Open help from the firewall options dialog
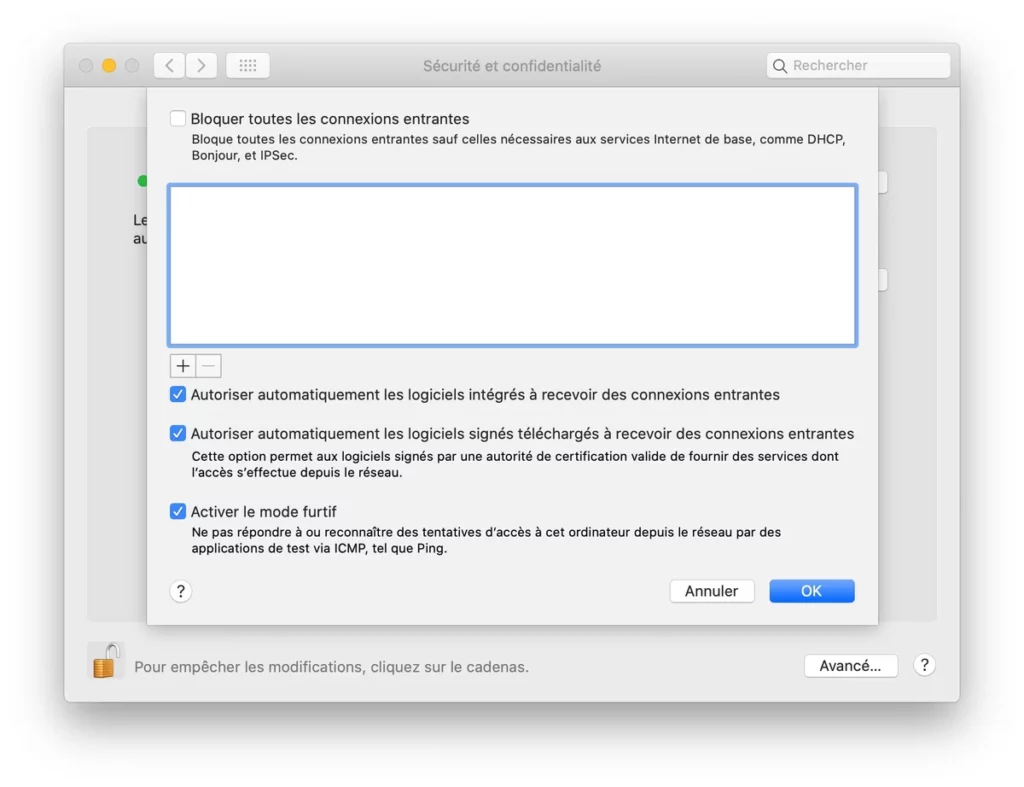 pyautogui.click(x=180, y=591)
